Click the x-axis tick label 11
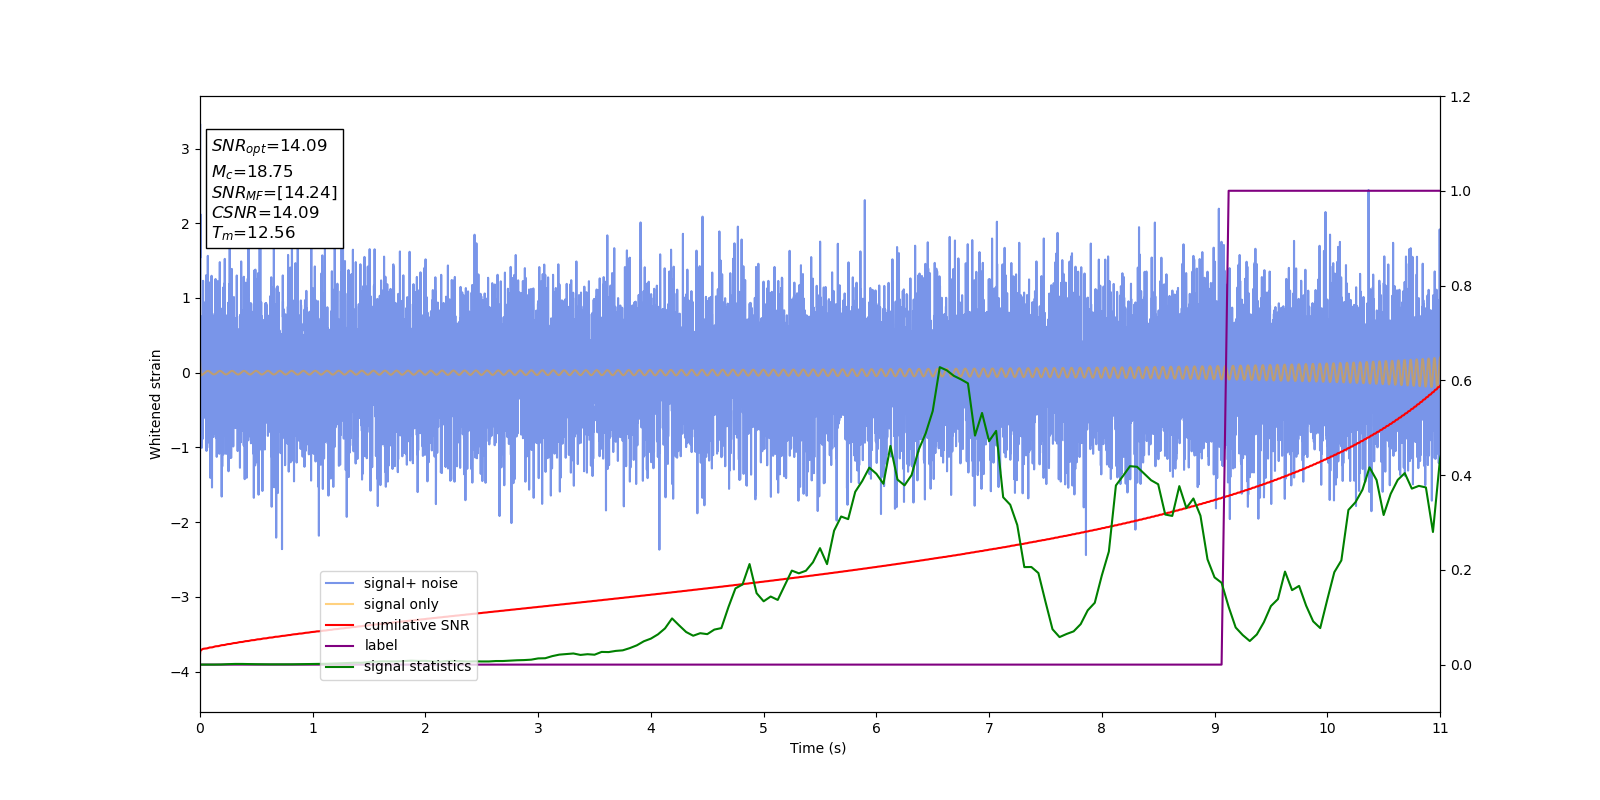Image resolution: width=1600 pixels, height=800 pixels. pos(1440,728)
